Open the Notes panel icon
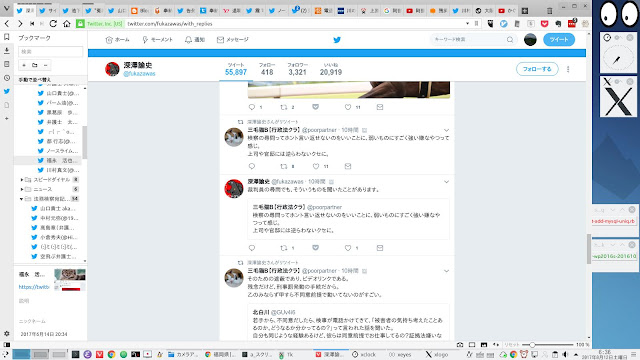The width and height of the screenshot is (640, 360). (7, 64)
